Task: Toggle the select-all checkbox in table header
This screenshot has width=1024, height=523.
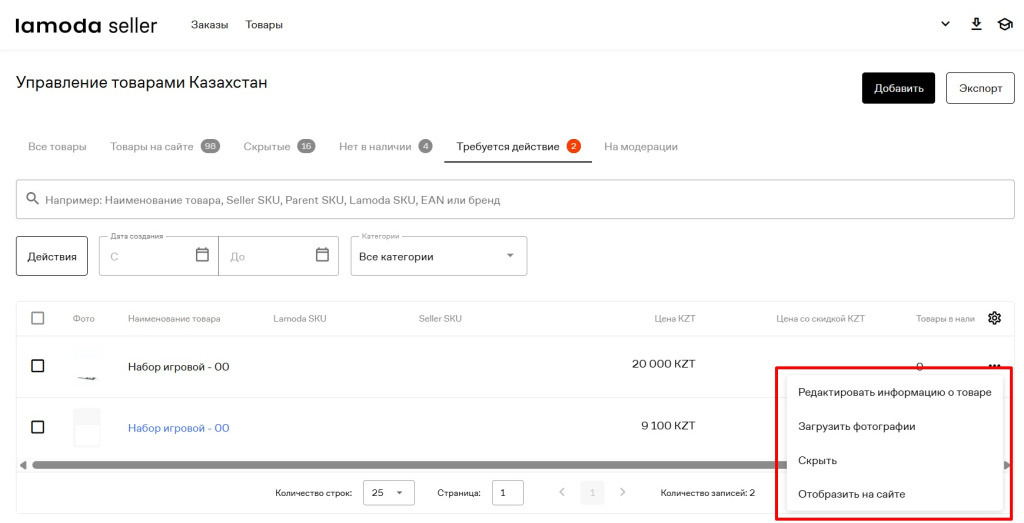Action: 38,318
